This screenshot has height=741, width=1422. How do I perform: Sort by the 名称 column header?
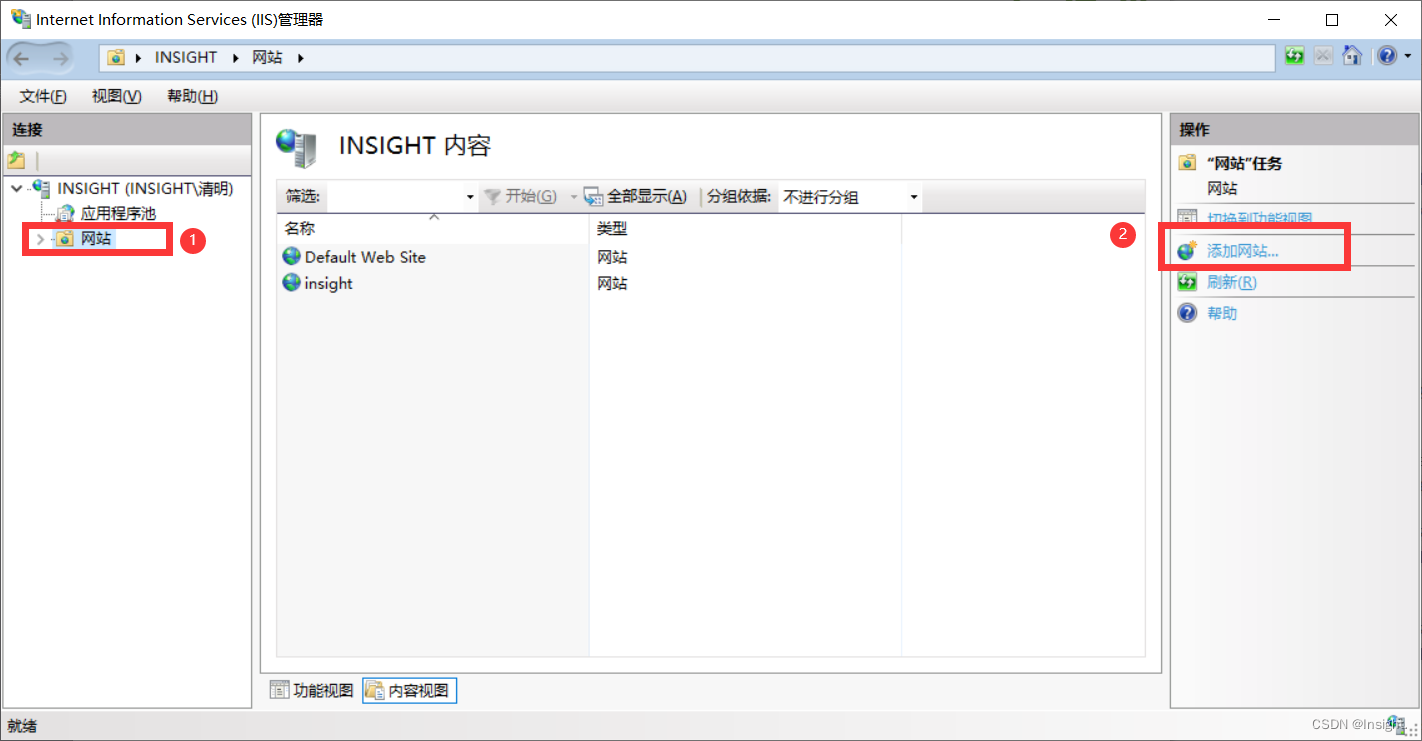(432, 229)
